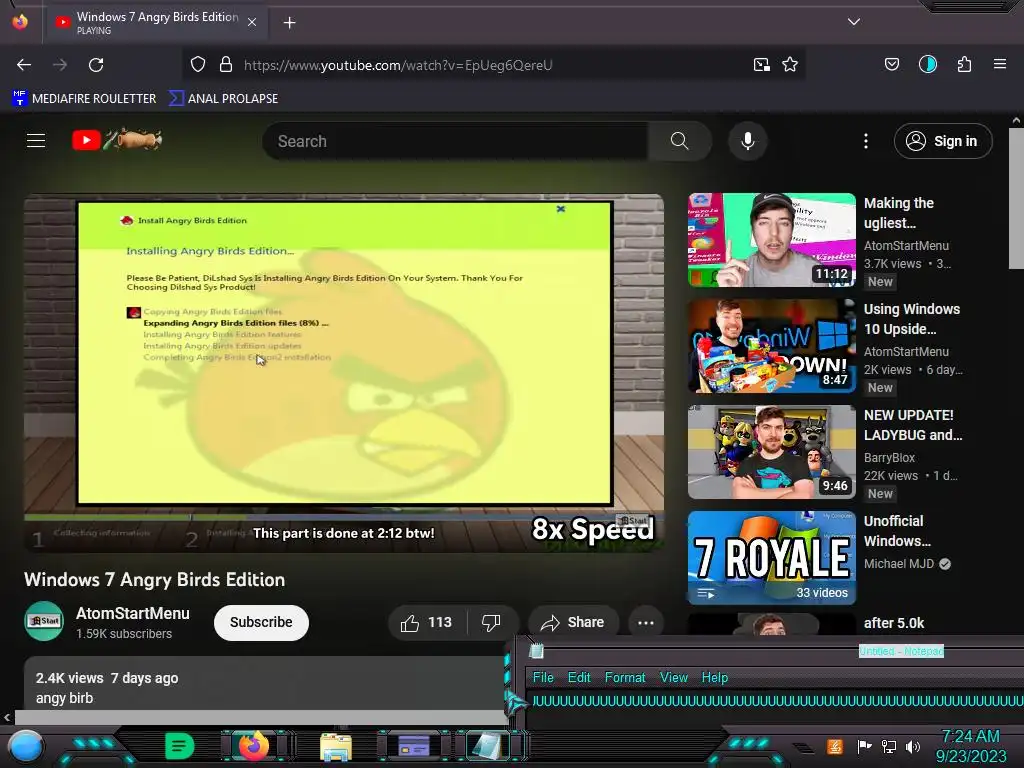The width and height of the screenshot is (1024, 768).
Task: Open the purple window taskbar icon
Action: coord(413,746)
